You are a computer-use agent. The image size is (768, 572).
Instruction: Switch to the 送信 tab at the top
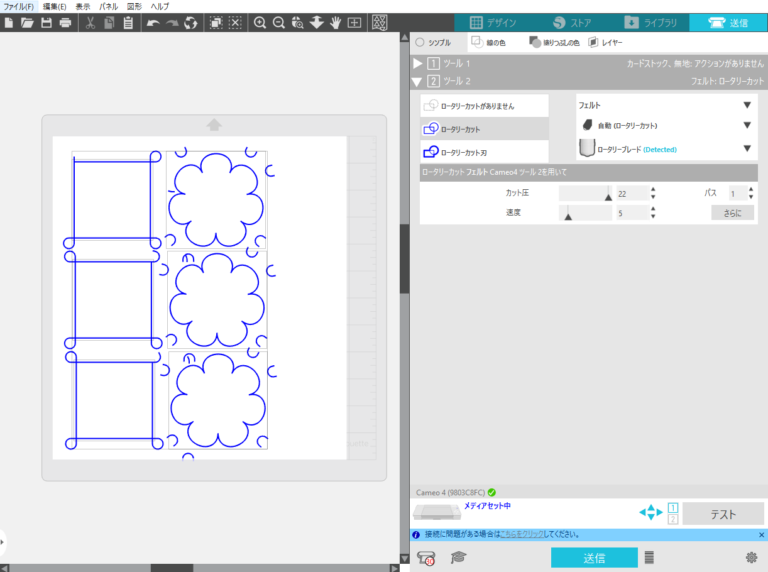coord(728,23)
